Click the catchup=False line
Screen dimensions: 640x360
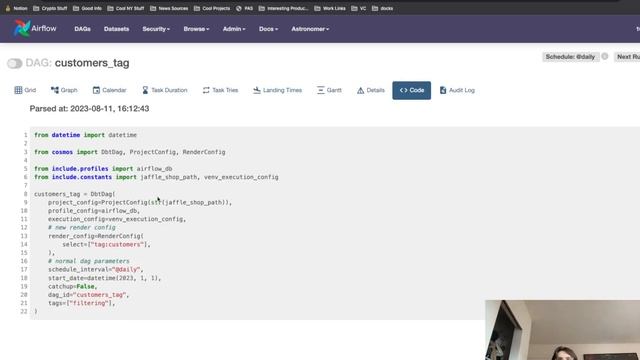tap(73, 286)
